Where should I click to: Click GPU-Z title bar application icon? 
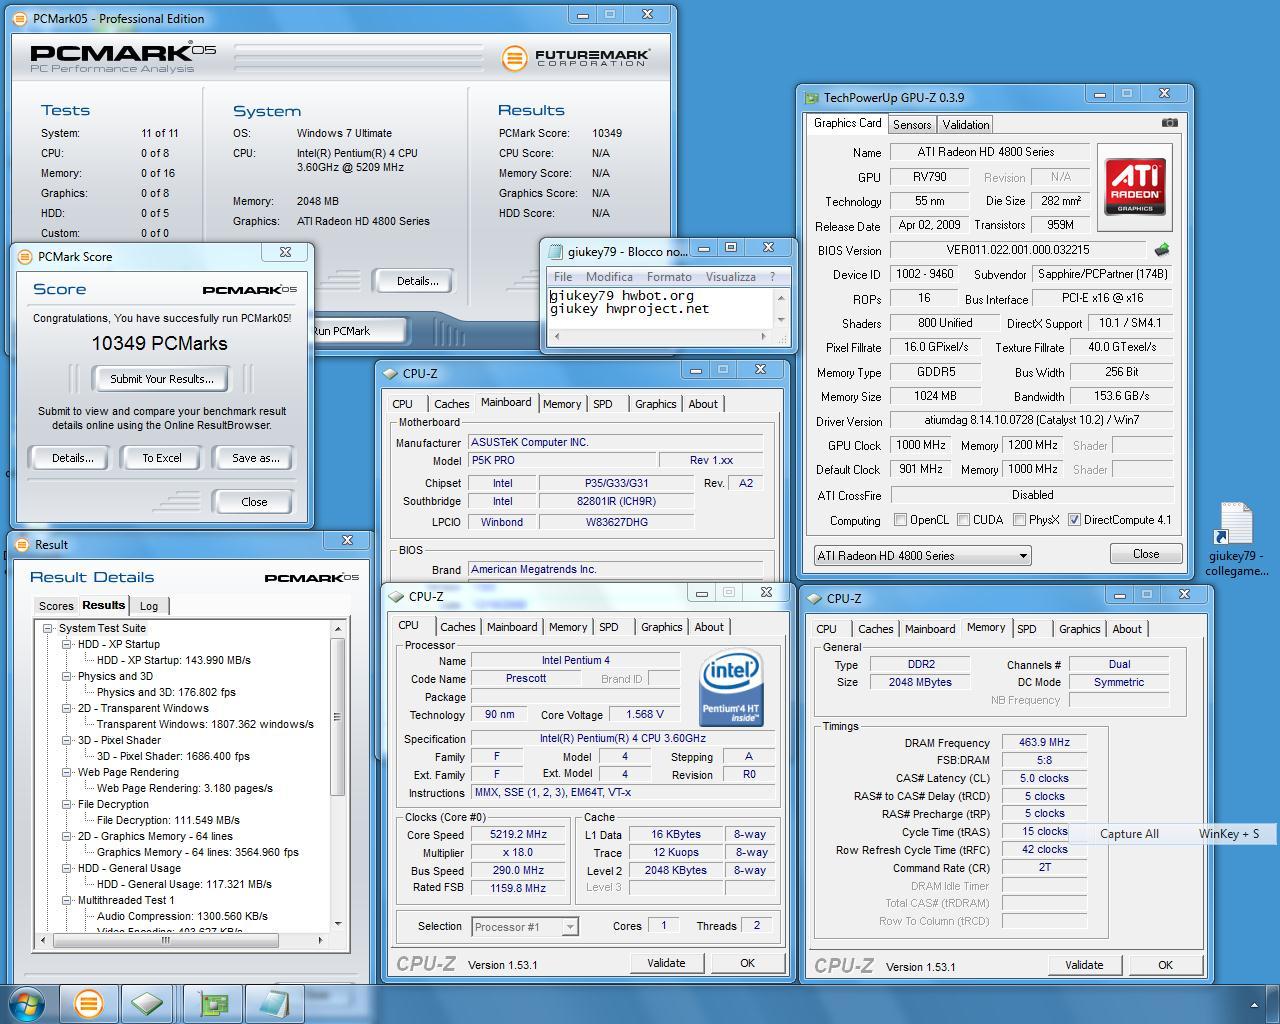click(811, 97)
